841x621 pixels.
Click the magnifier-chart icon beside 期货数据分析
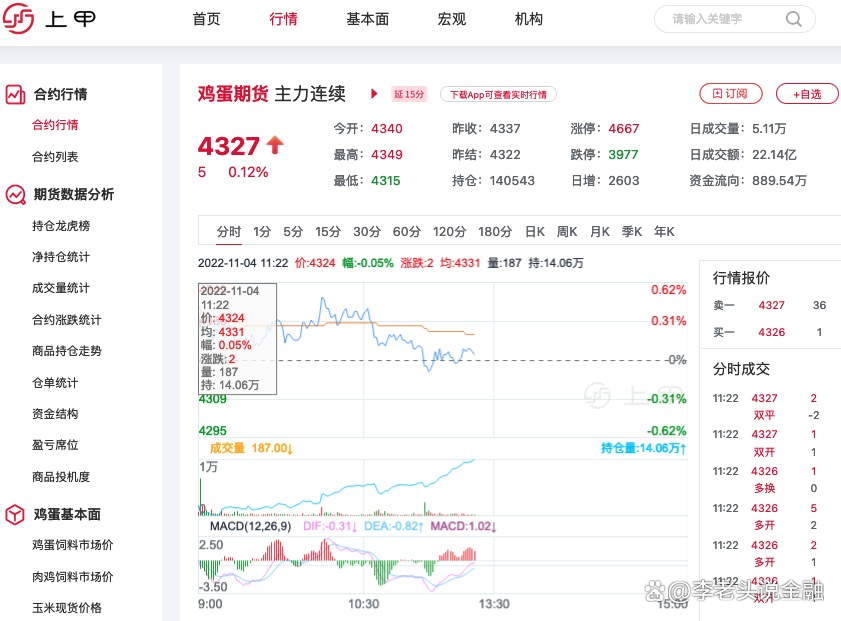[x=14, y=195]
